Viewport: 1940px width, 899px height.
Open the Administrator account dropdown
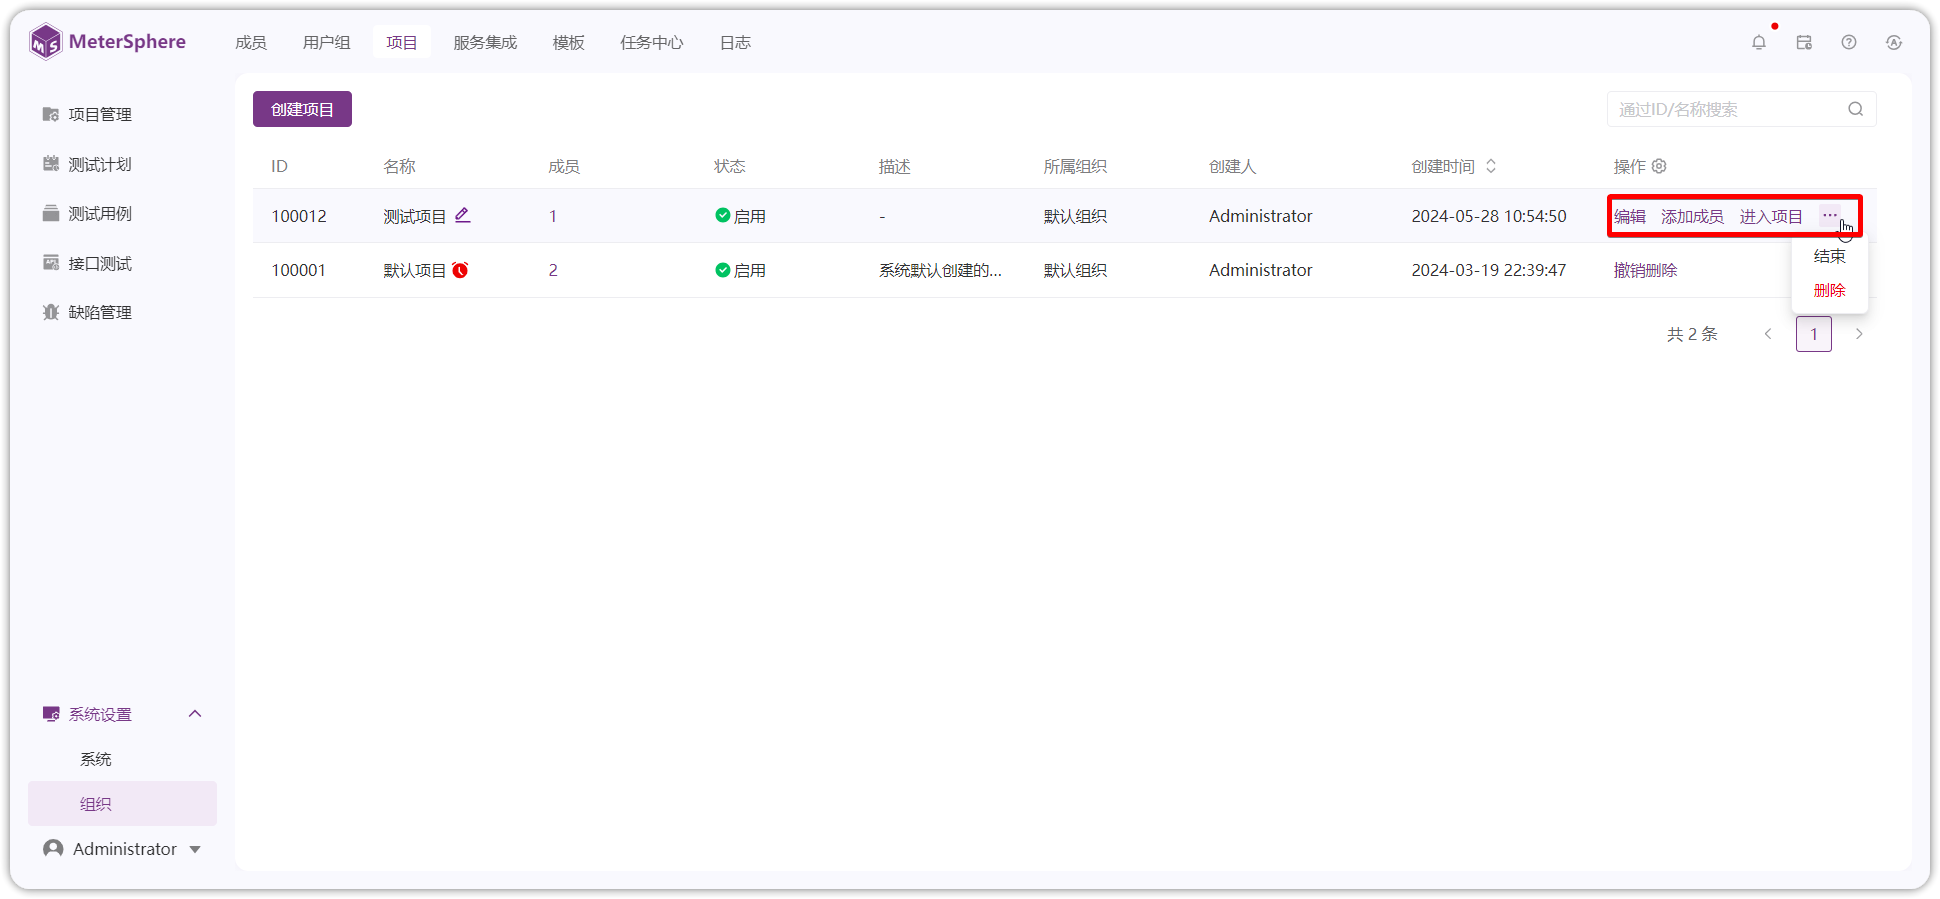click(x=122, y=849)
